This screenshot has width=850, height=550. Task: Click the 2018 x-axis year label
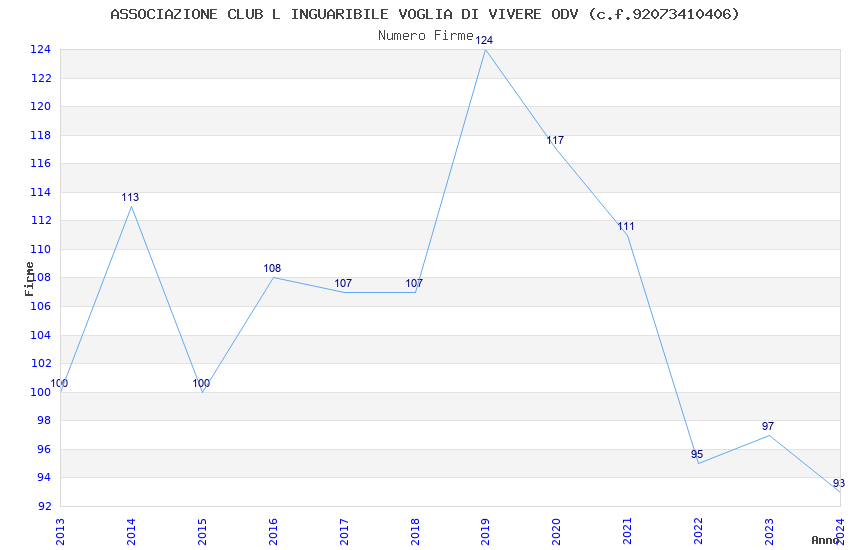(x=415, y=532)
